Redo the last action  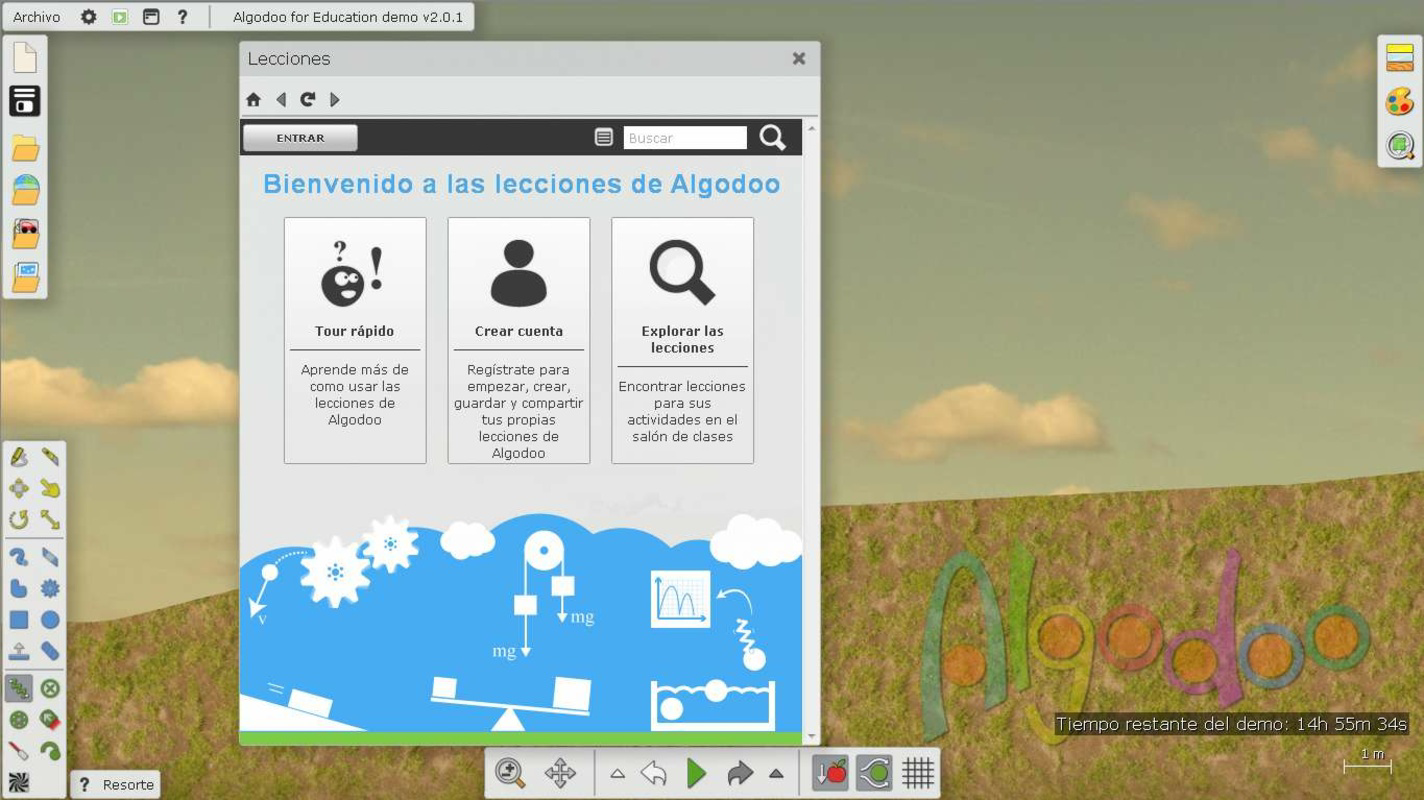coord(740,772)
